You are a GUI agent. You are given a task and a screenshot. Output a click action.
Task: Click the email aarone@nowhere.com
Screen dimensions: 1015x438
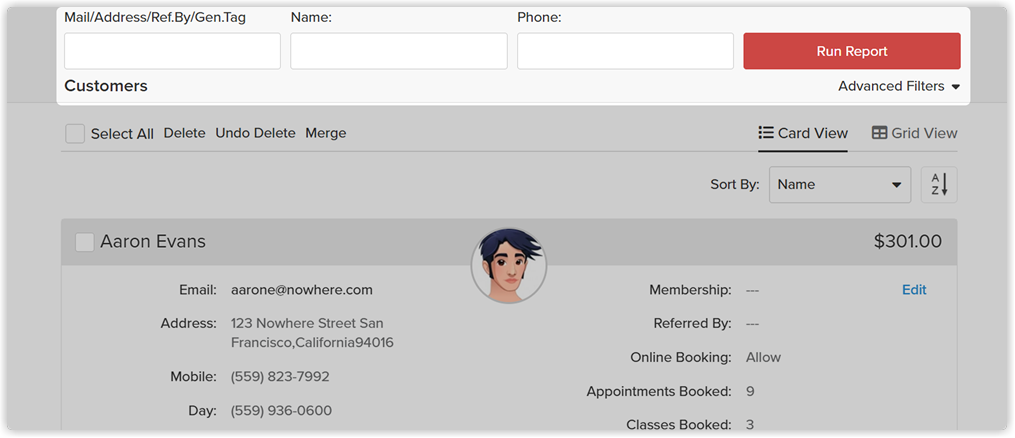(x=302, y=290)
